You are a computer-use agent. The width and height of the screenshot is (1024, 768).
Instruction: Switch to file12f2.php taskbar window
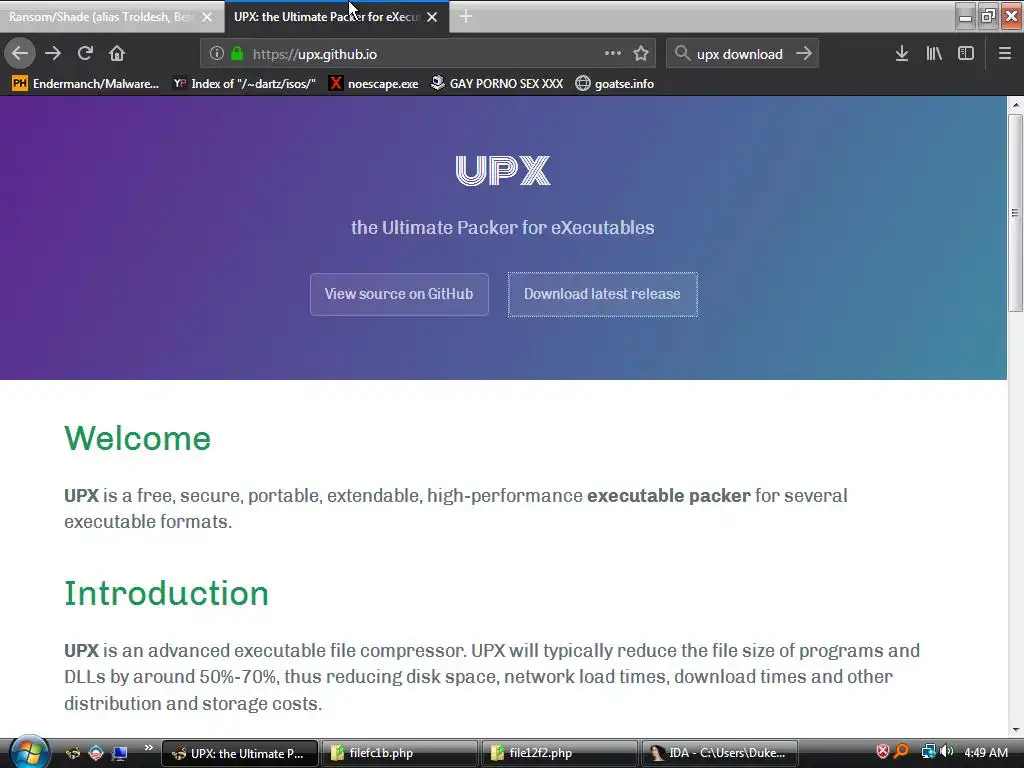(x=559, y=753)
